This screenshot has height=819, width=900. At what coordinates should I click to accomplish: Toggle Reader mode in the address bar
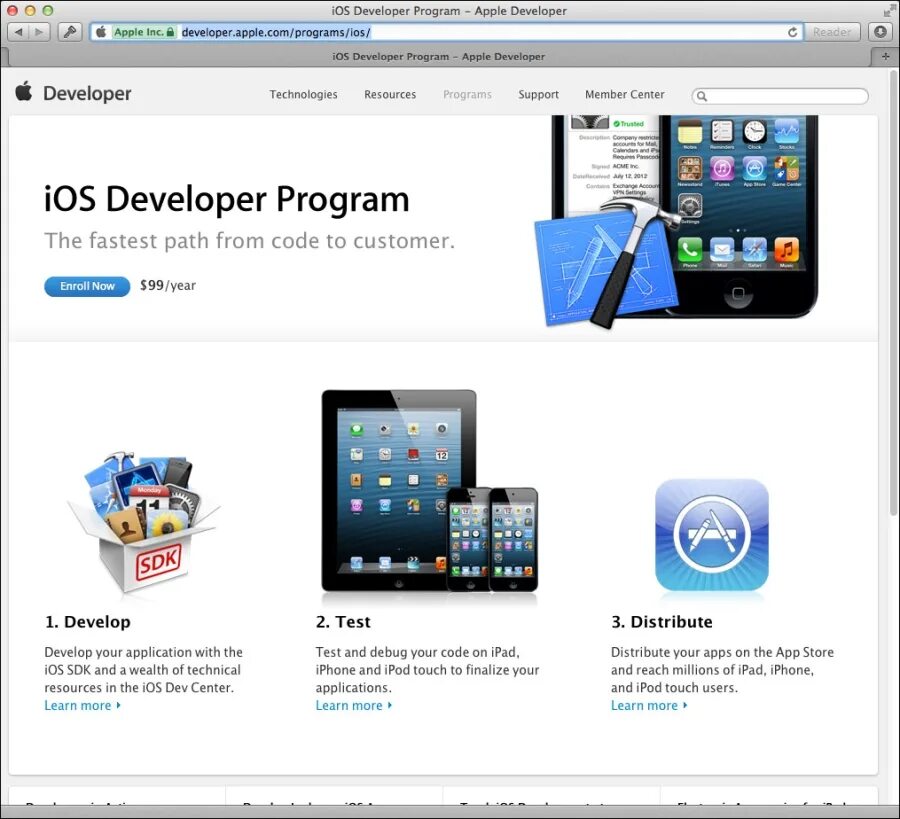click(832, 31)
